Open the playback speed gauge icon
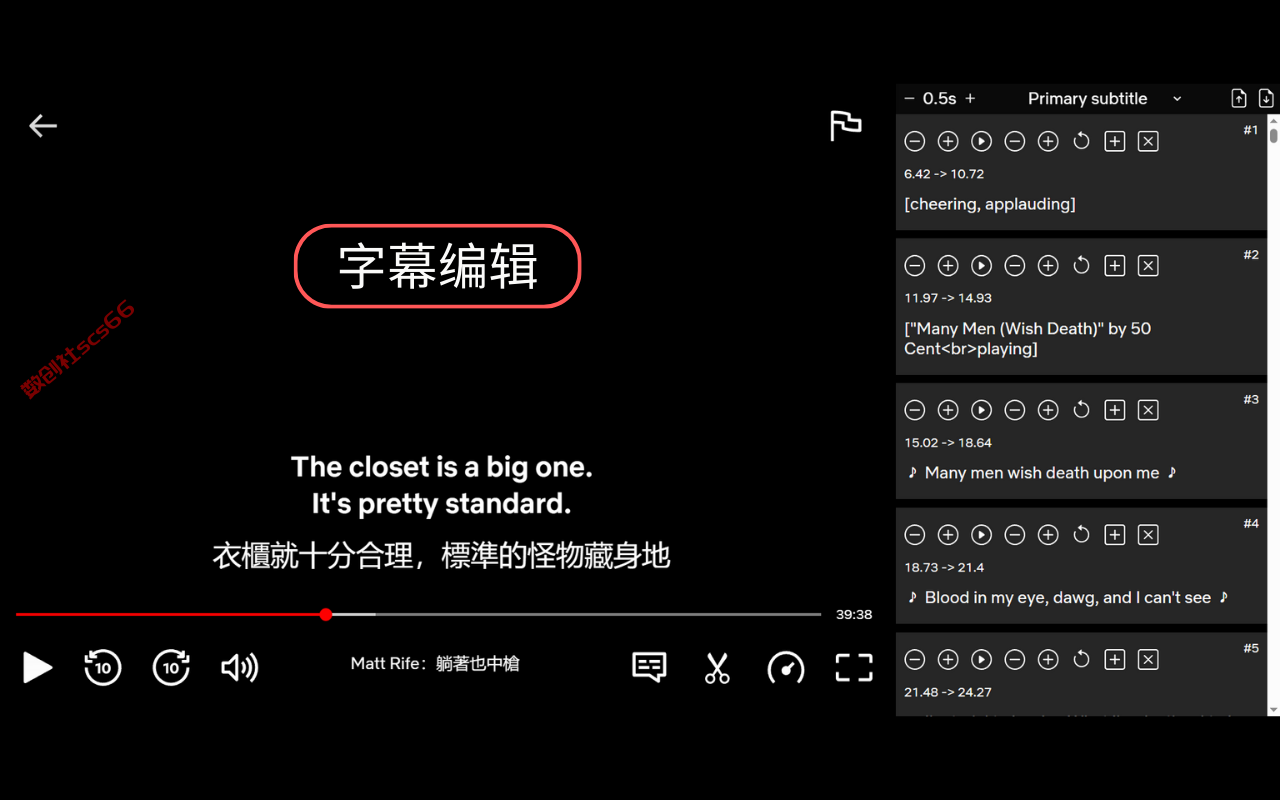The image size is (1280, 800). tap(786, 667)
